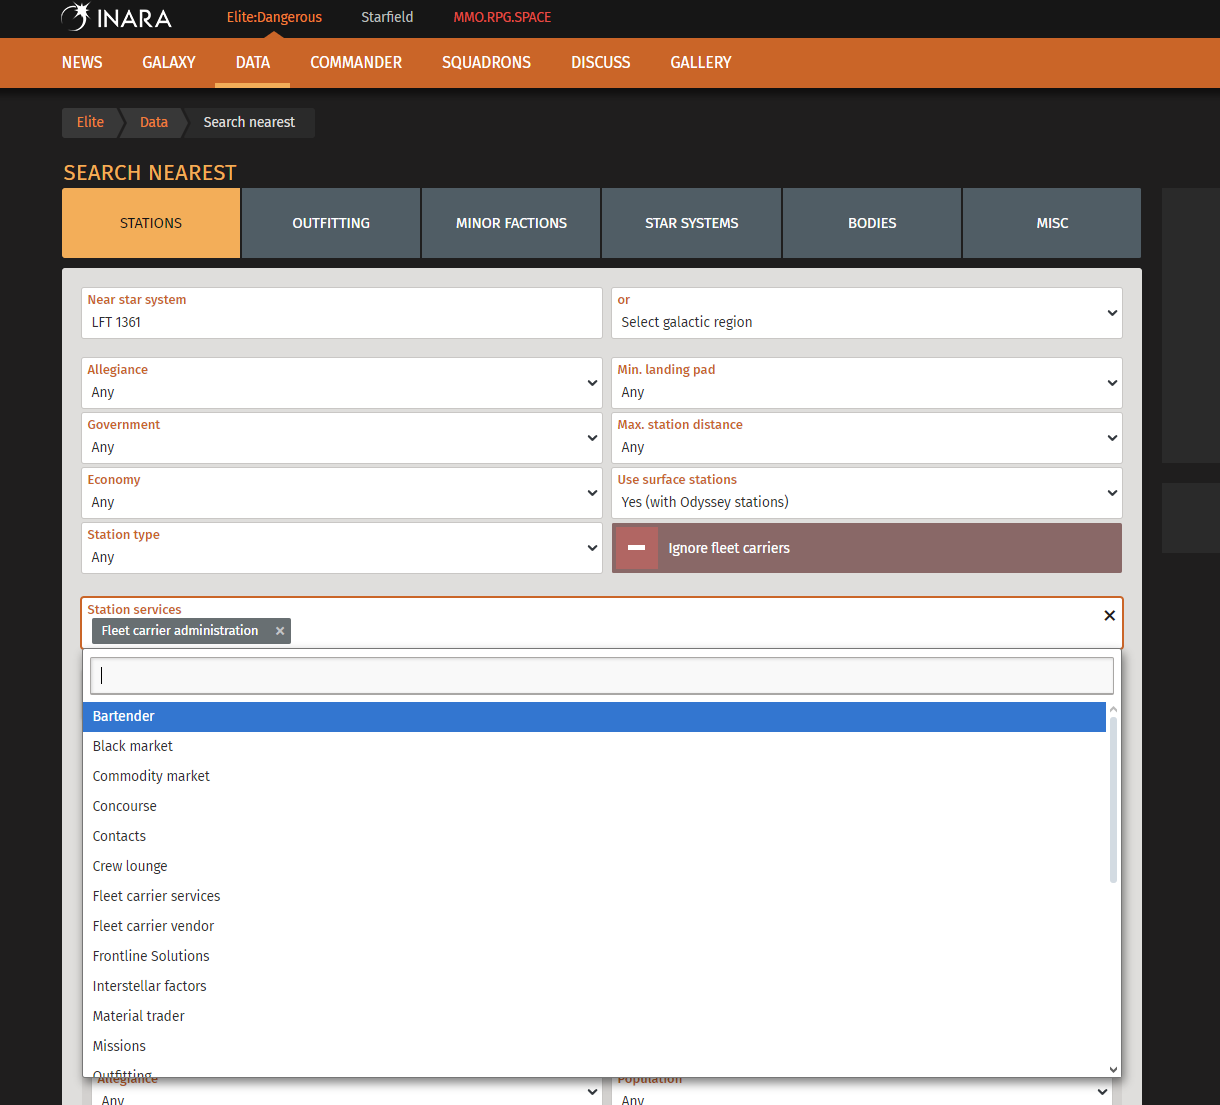
Task: Select Contacts service option
Action: point(594,836)
